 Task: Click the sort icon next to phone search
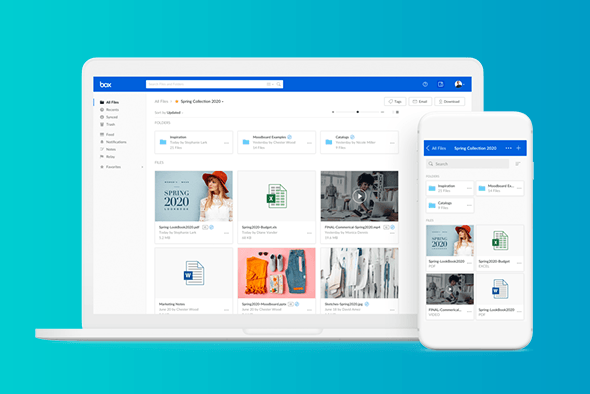pos(518,164)
